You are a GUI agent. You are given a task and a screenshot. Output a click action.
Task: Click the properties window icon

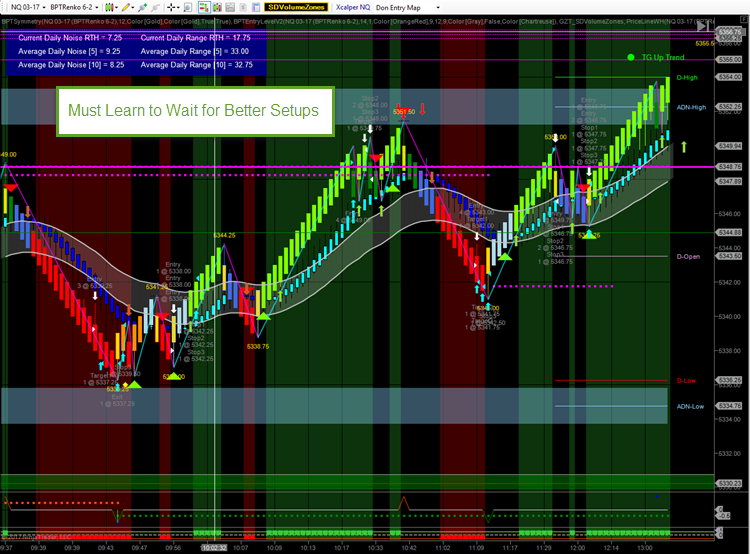point(256,7)
